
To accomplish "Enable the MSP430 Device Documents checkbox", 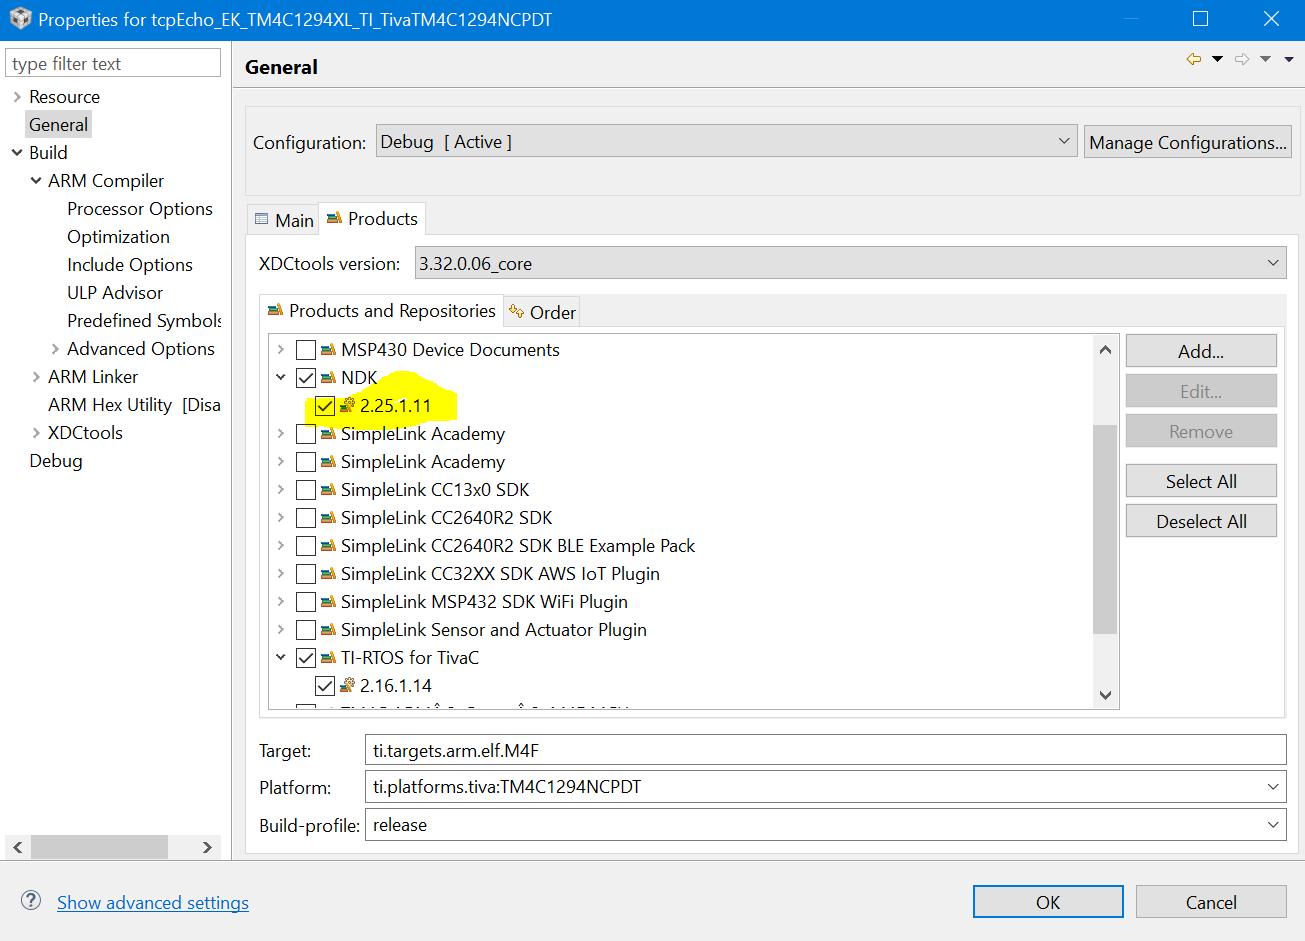I will point(306,350).
